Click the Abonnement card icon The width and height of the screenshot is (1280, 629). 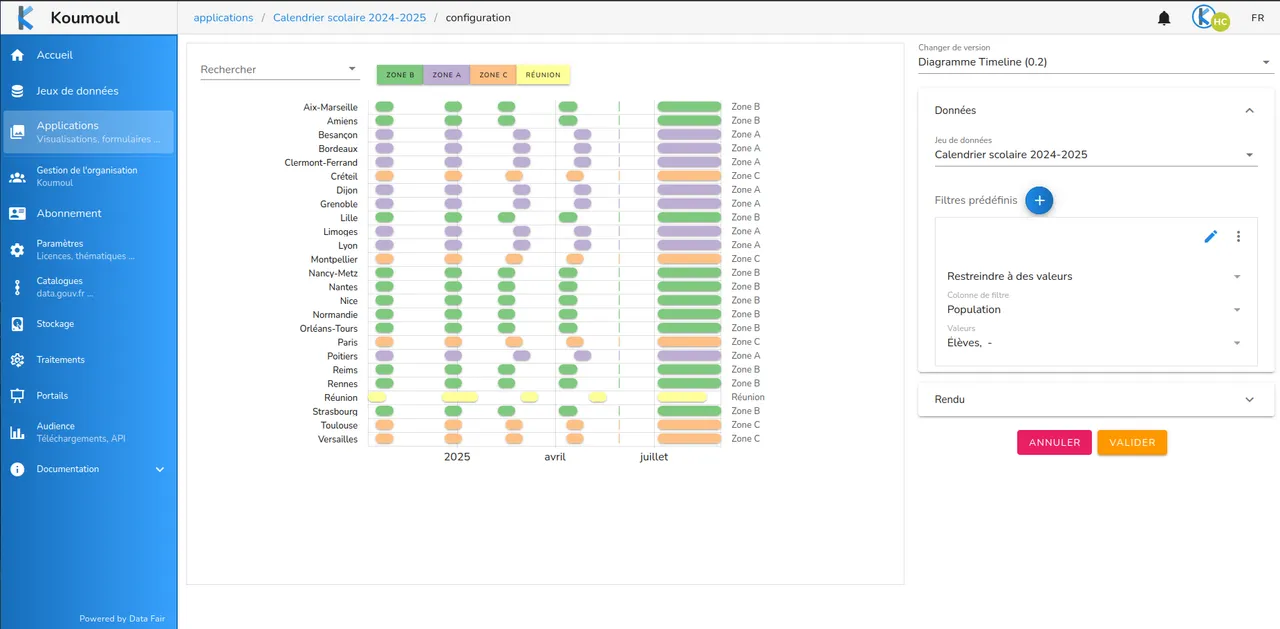17,213
